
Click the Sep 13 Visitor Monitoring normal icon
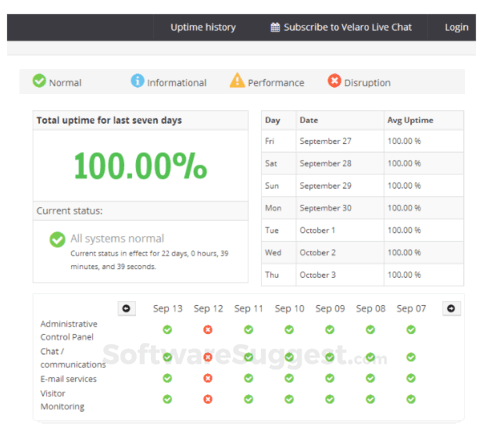click(167, 399)
